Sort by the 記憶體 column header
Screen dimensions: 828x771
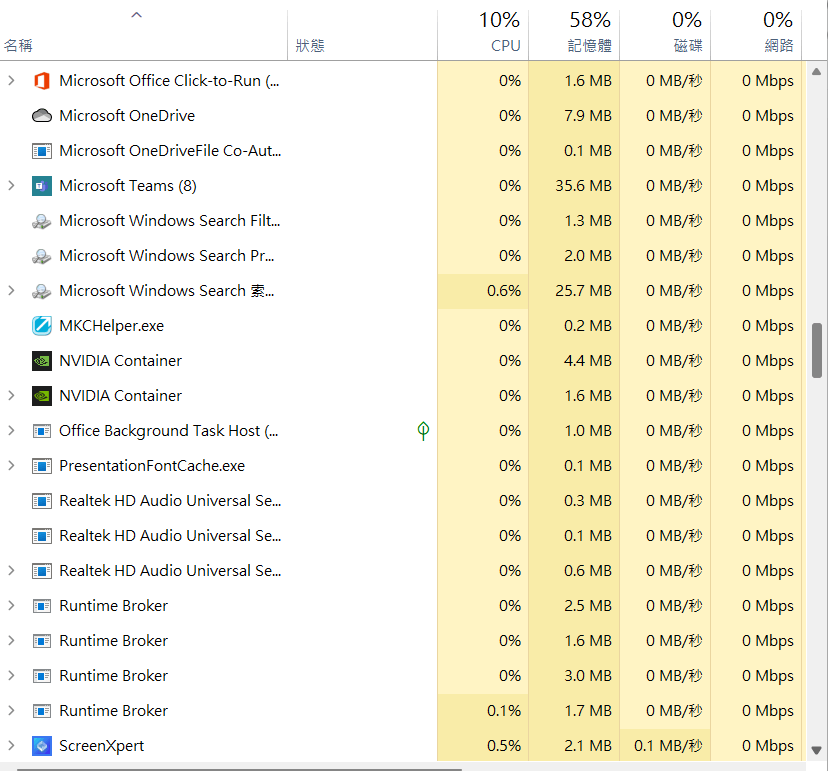tap(574, 34)
